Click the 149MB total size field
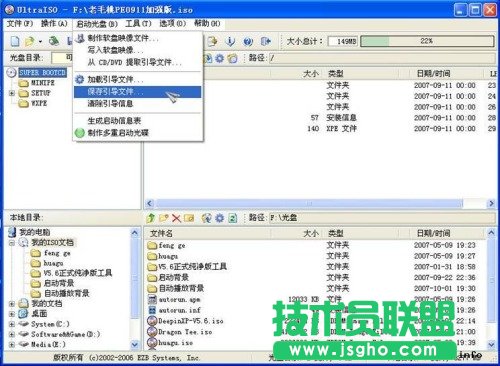The image size is (500, 366). coord(343,41)
